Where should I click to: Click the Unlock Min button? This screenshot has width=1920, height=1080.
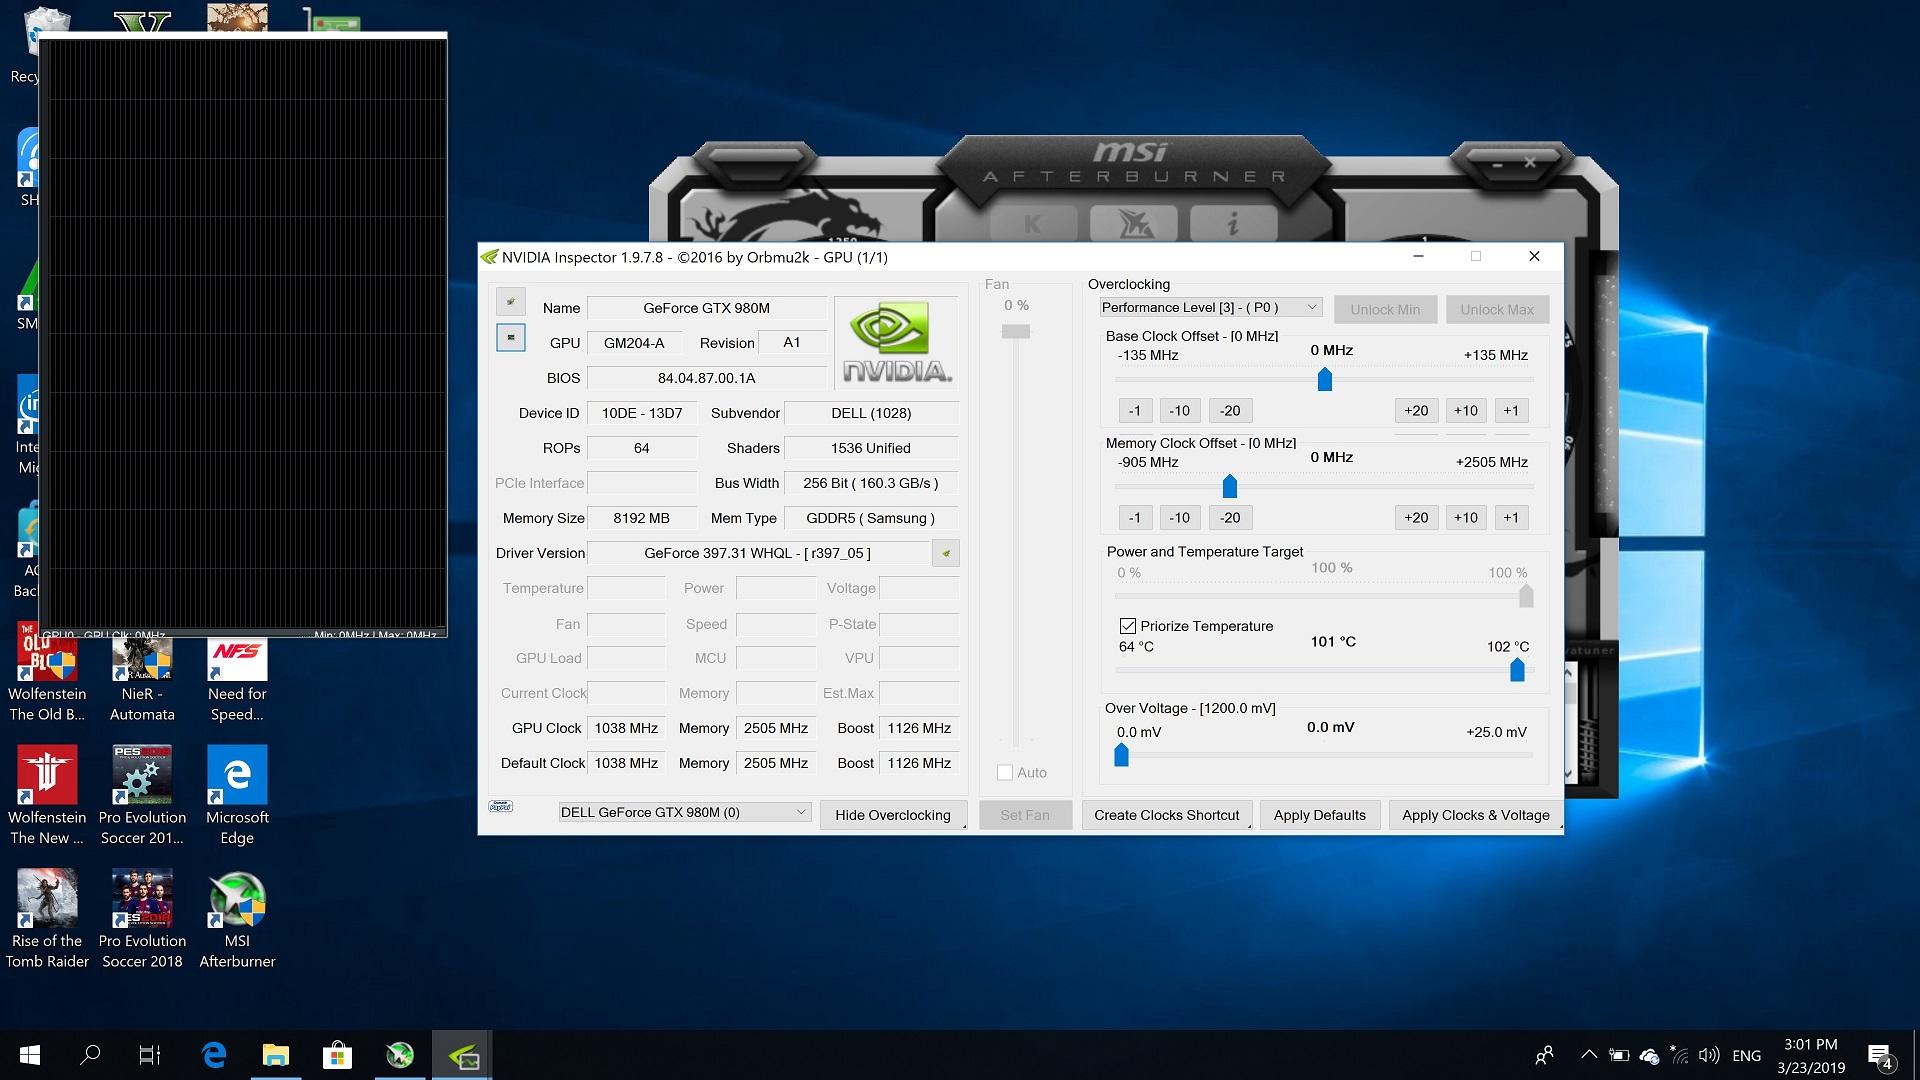pyautogui.click(x=1385, y=309)
